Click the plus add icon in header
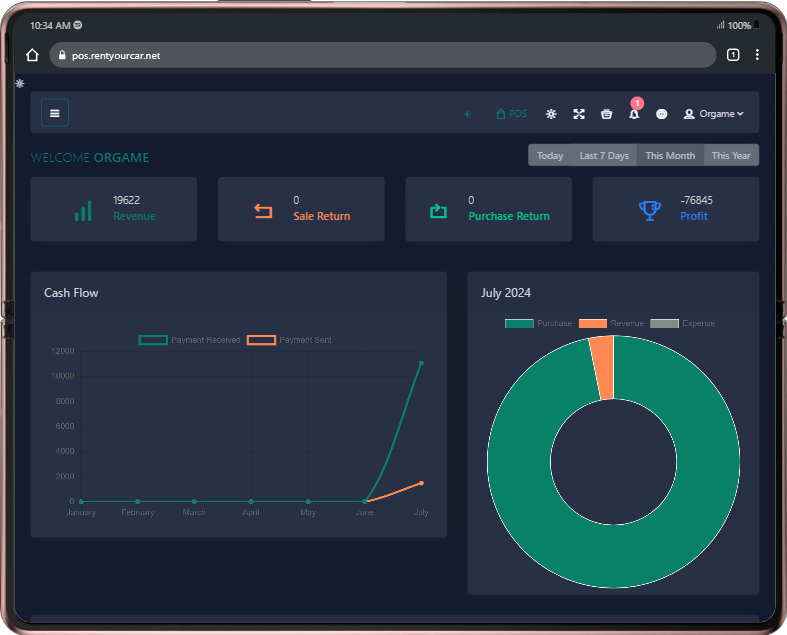 [x=467, y=114]
